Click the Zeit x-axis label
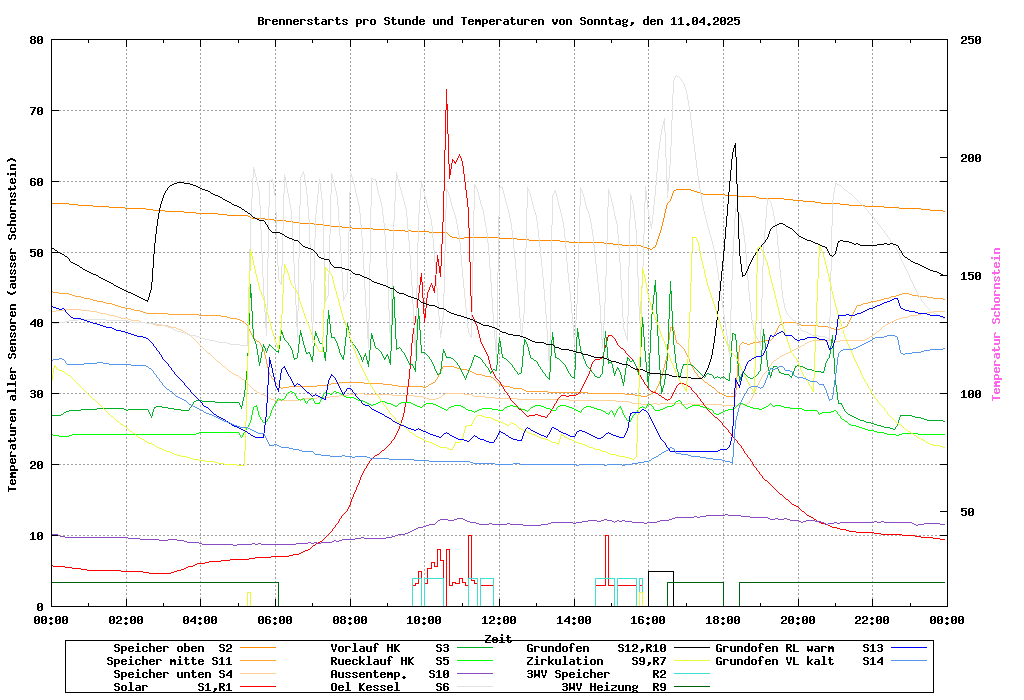 (498, 638)
